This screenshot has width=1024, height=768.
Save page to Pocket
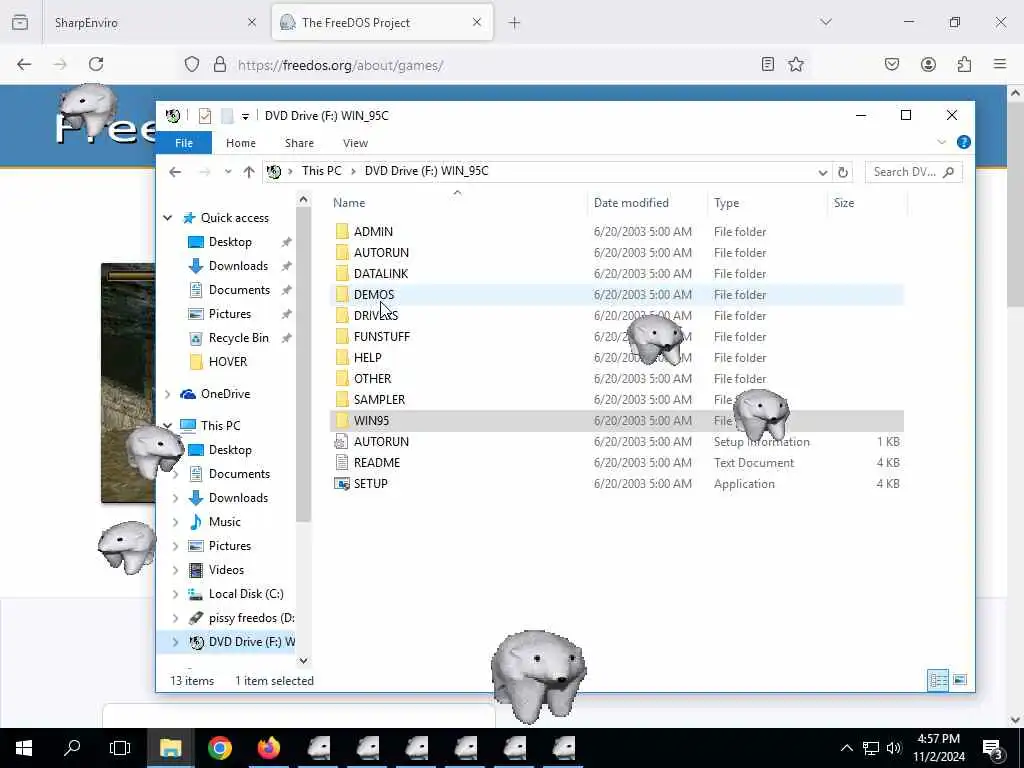coord(891,64)
